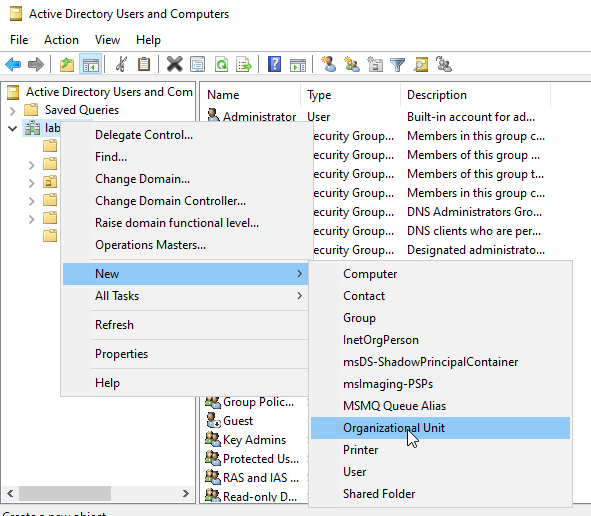Click tree pane scrollbar left arrow
This screenshot has width=591, height=516.
(x=10, y=493)
